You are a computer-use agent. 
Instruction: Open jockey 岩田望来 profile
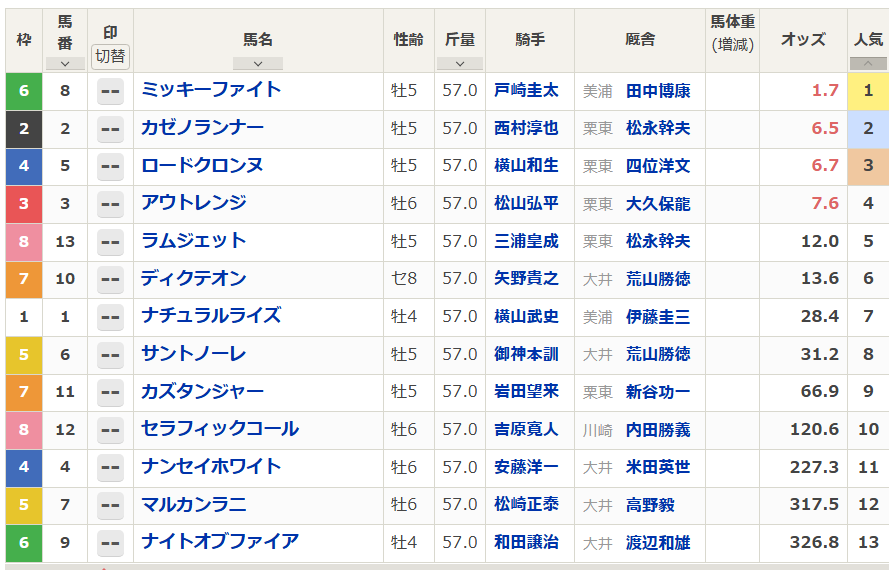tap(526, 391)
